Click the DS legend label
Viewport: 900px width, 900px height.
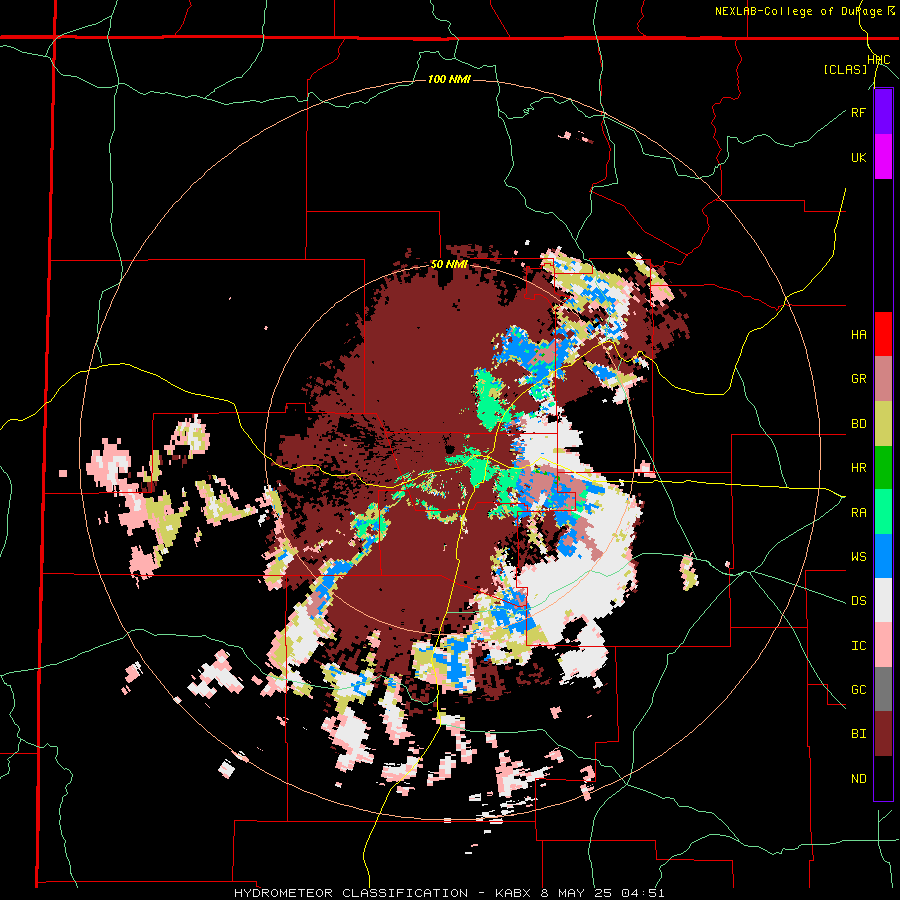[x=858, y=601]
